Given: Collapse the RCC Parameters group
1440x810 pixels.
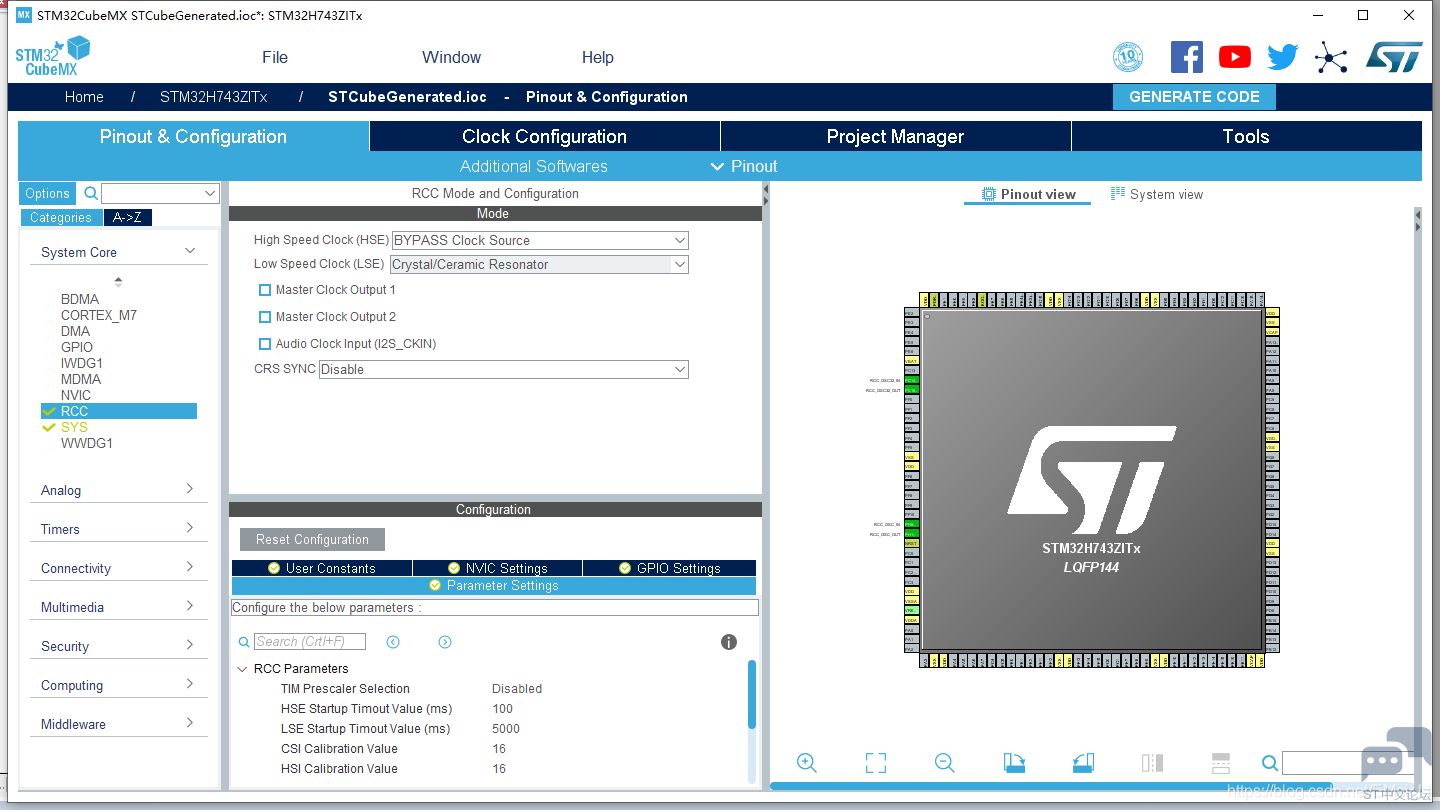Looking at the screenshot, I should (242, 669).
